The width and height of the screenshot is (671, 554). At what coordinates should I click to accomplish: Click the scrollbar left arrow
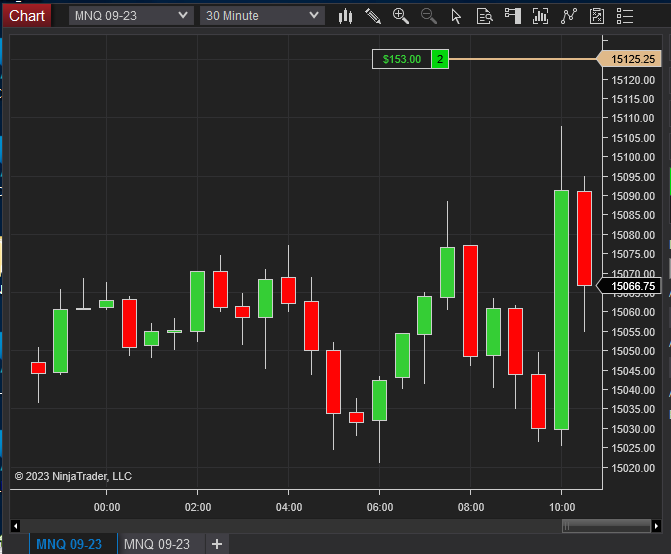click(15, 526)
